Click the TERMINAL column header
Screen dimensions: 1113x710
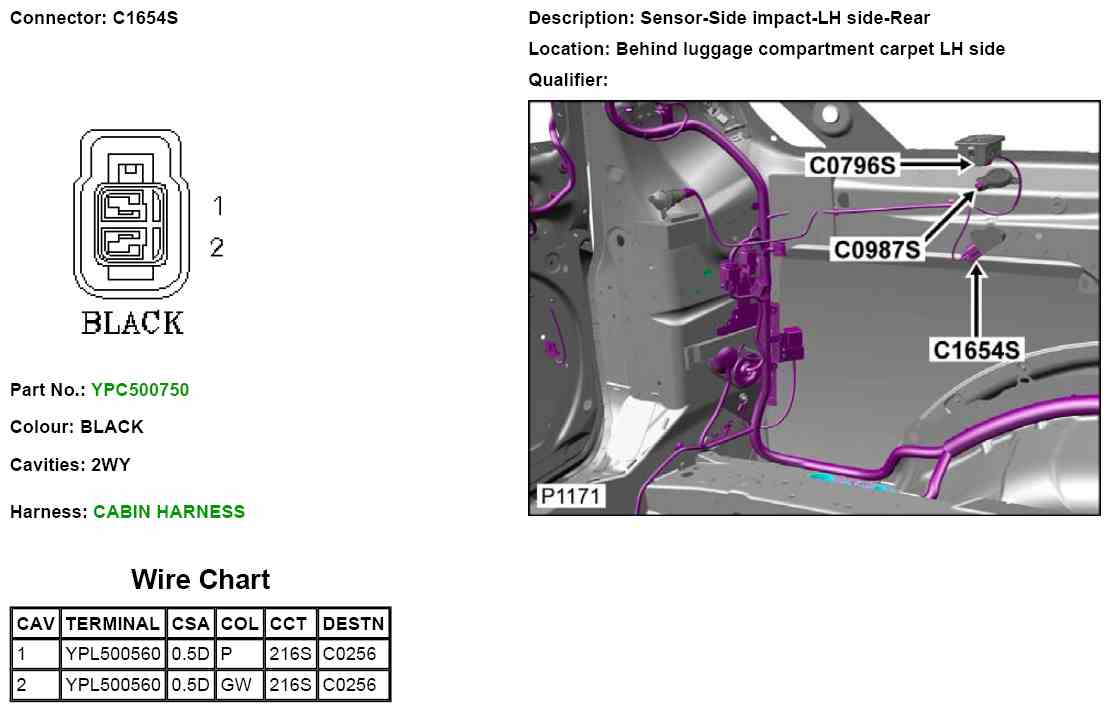[x=112, y=624]
